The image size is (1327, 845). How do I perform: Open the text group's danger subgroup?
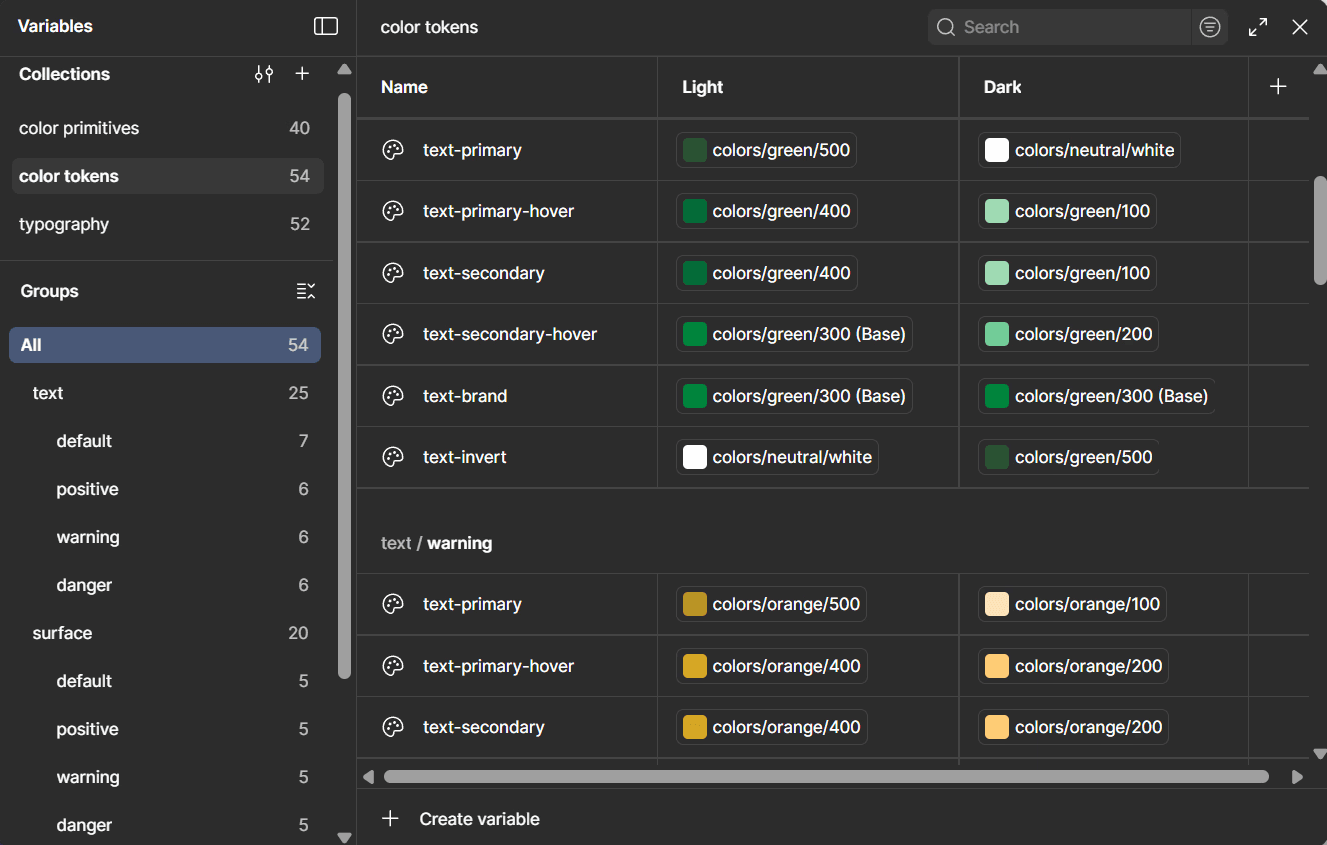click(x=84, y=585)
